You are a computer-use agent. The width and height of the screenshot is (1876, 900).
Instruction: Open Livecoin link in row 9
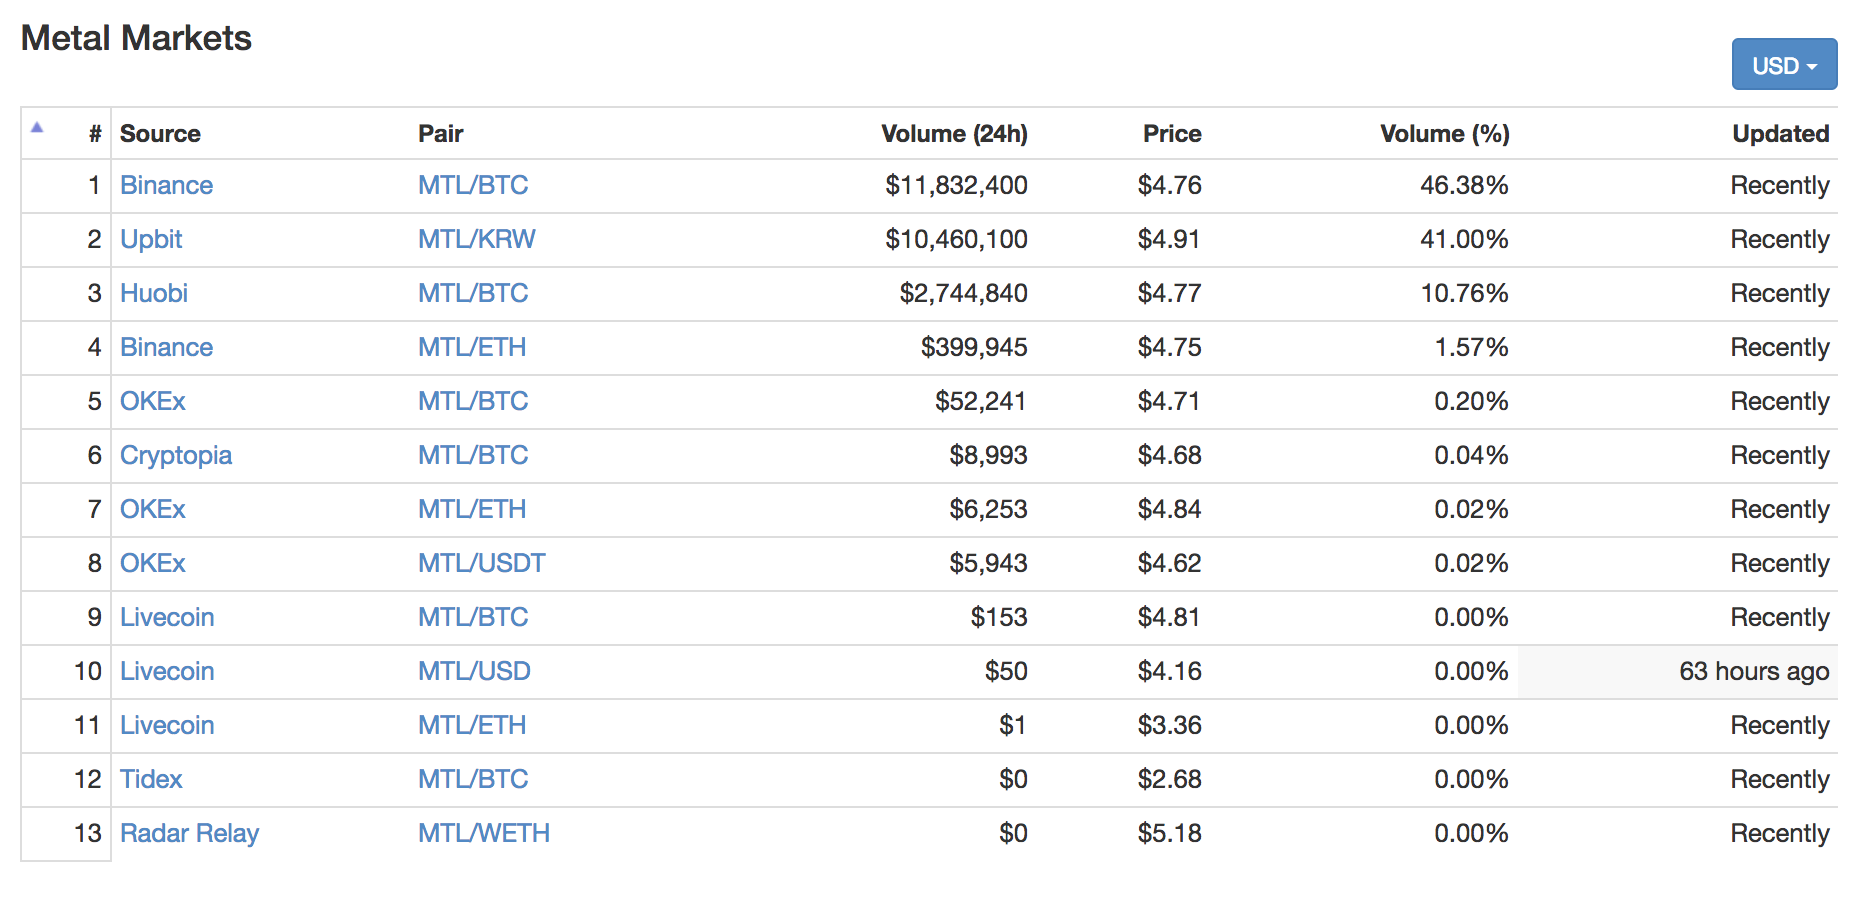[167, 617]
